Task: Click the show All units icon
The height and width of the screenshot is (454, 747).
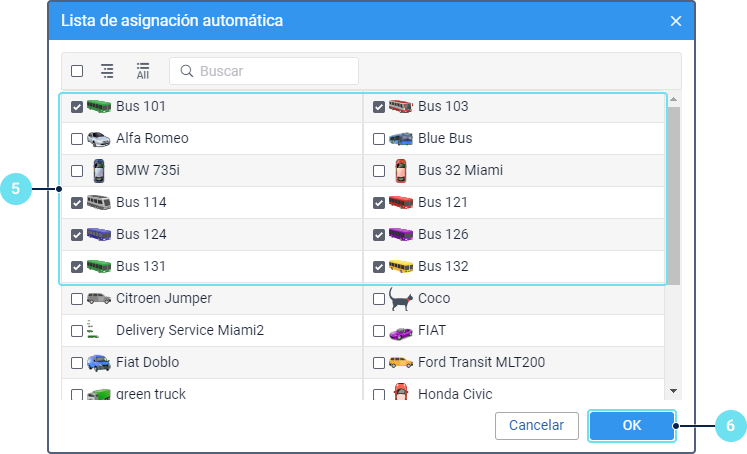Action: click(143, 71)
